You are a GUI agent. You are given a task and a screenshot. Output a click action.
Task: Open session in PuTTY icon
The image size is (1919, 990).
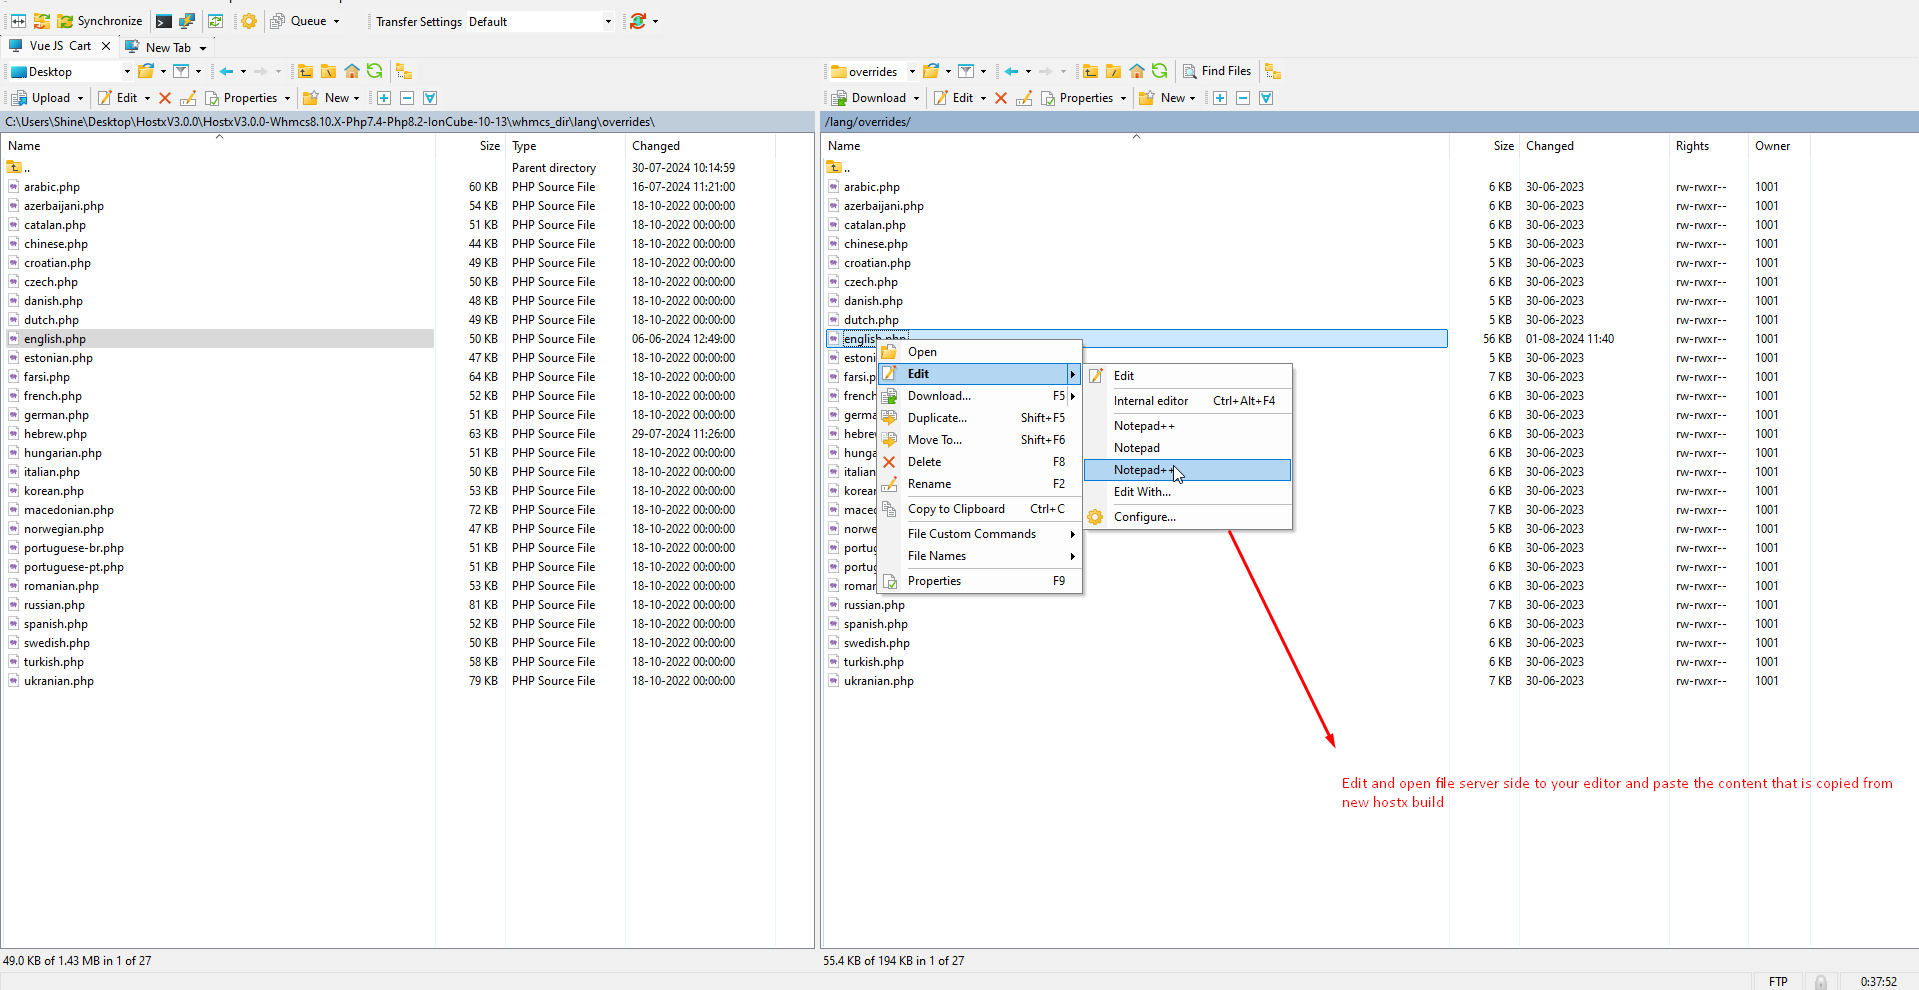click(x=187, y=21)
